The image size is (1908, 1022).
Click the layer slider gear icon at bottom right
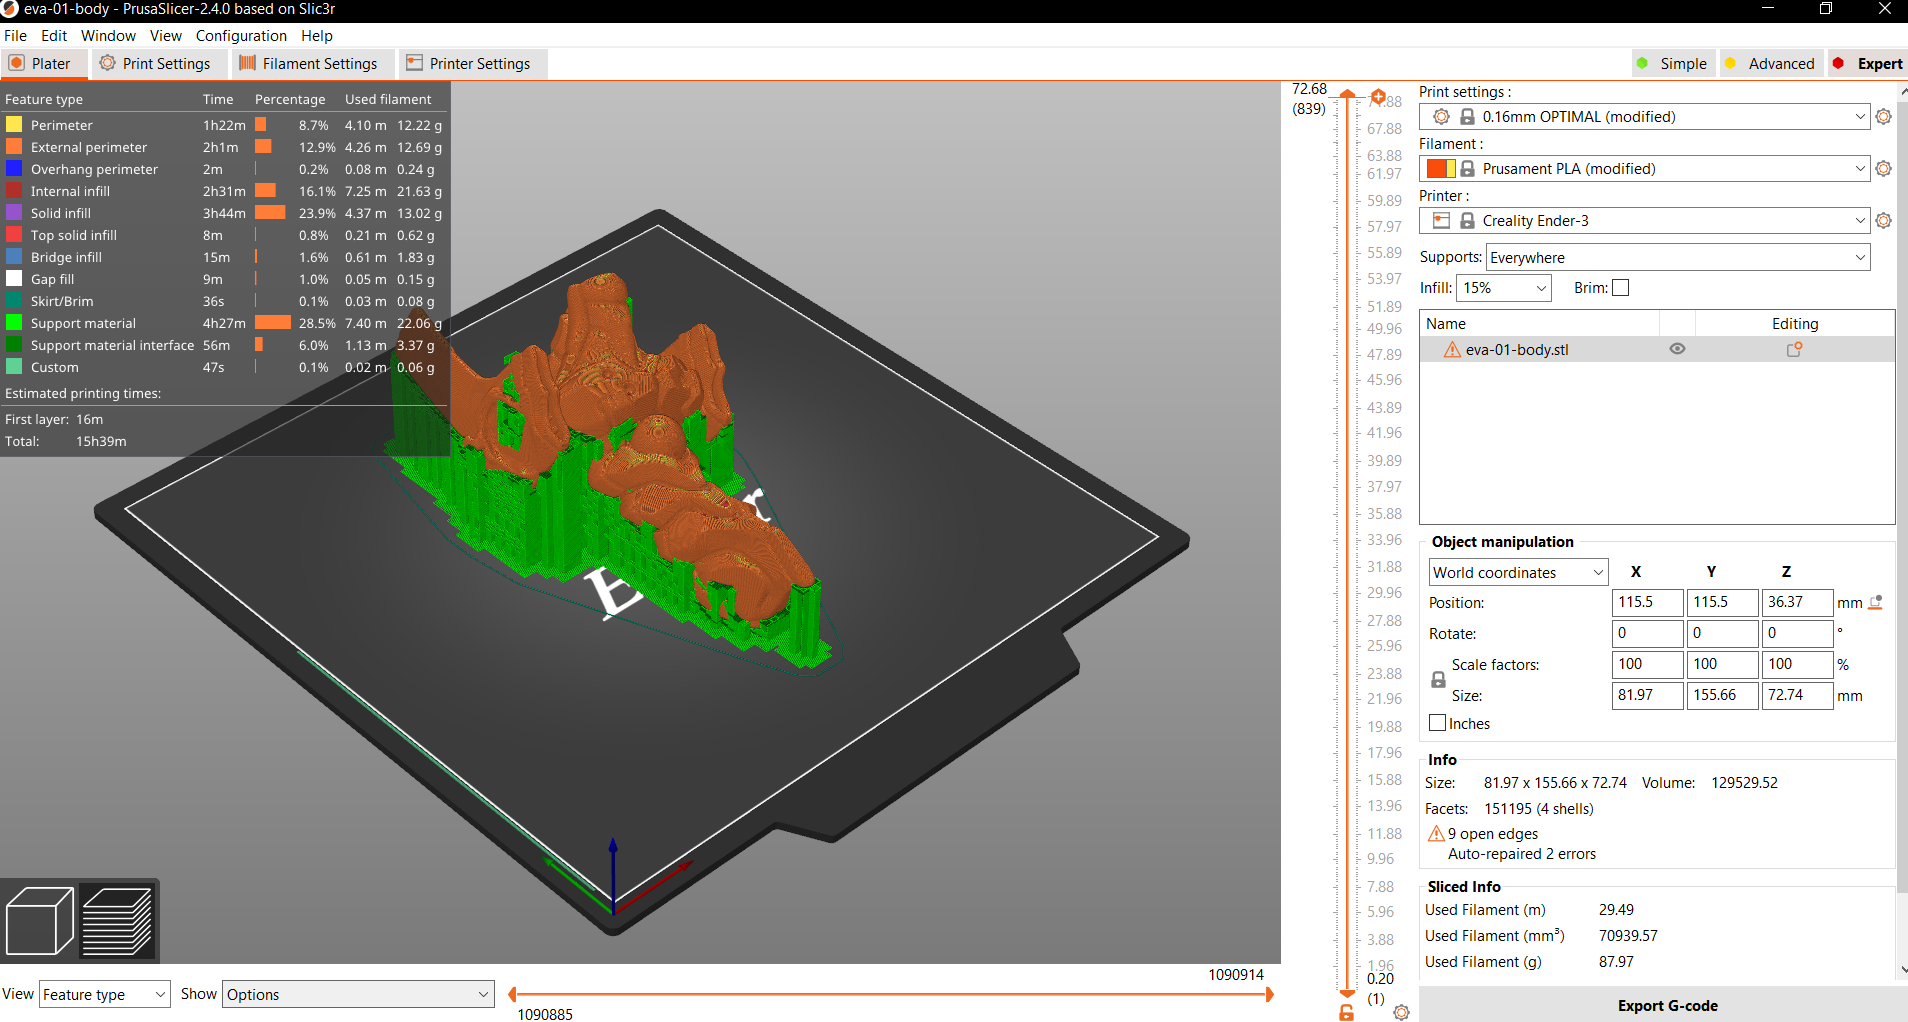[x=1401, y=1012]
